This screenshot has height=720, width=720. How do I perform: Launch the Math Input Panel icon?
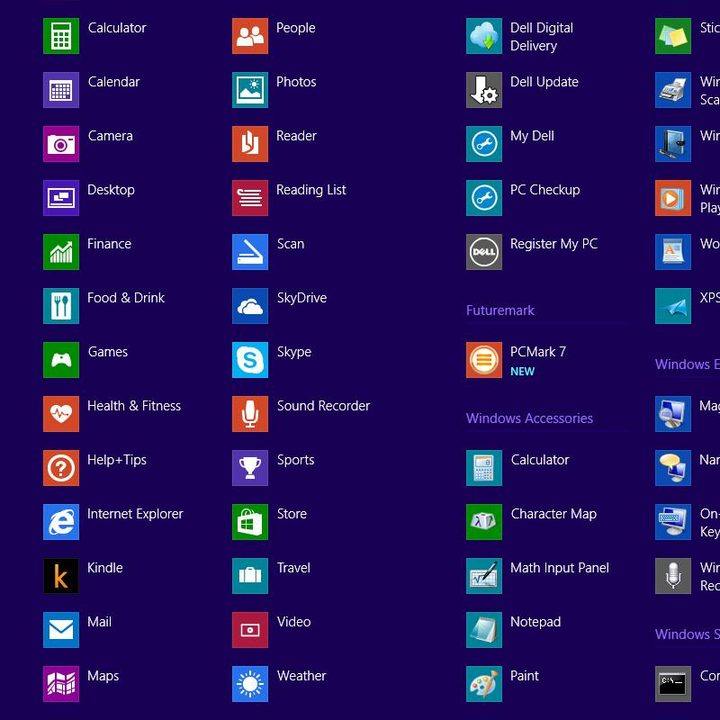point(484,576)
